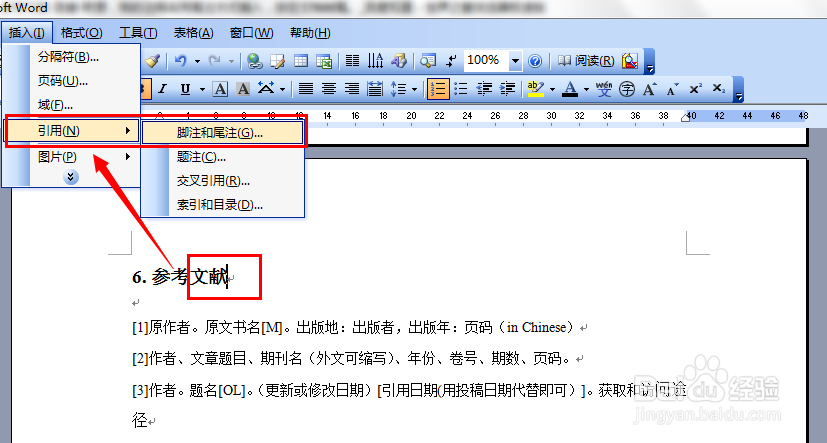Increase paragraph indent
827x443 pixels.
(x=507, y=89)
